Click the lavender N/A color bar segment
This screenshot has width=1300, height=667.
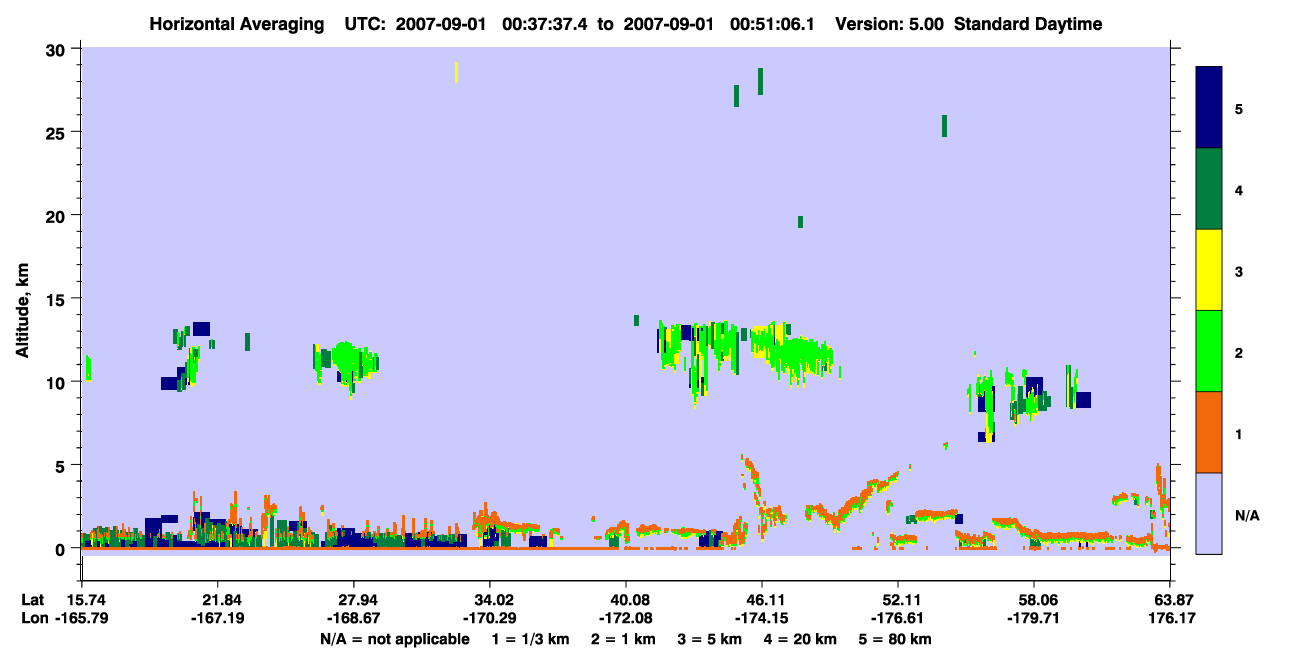point(1209,513)
